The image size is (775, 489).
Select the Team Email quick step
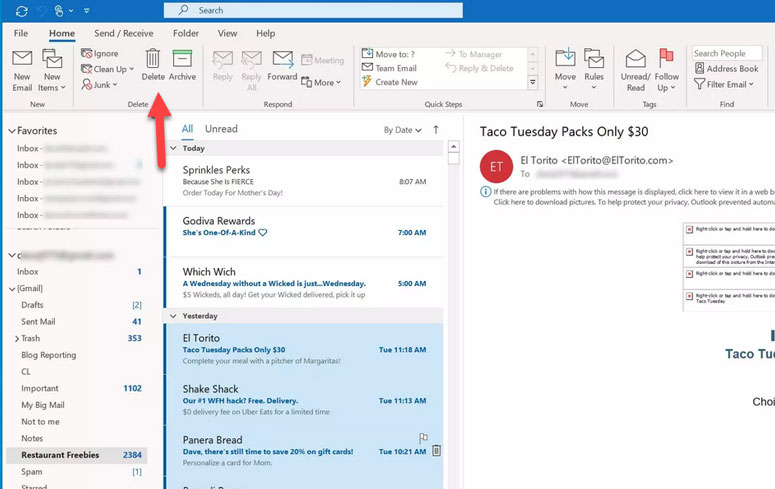(x=389, y=68)
